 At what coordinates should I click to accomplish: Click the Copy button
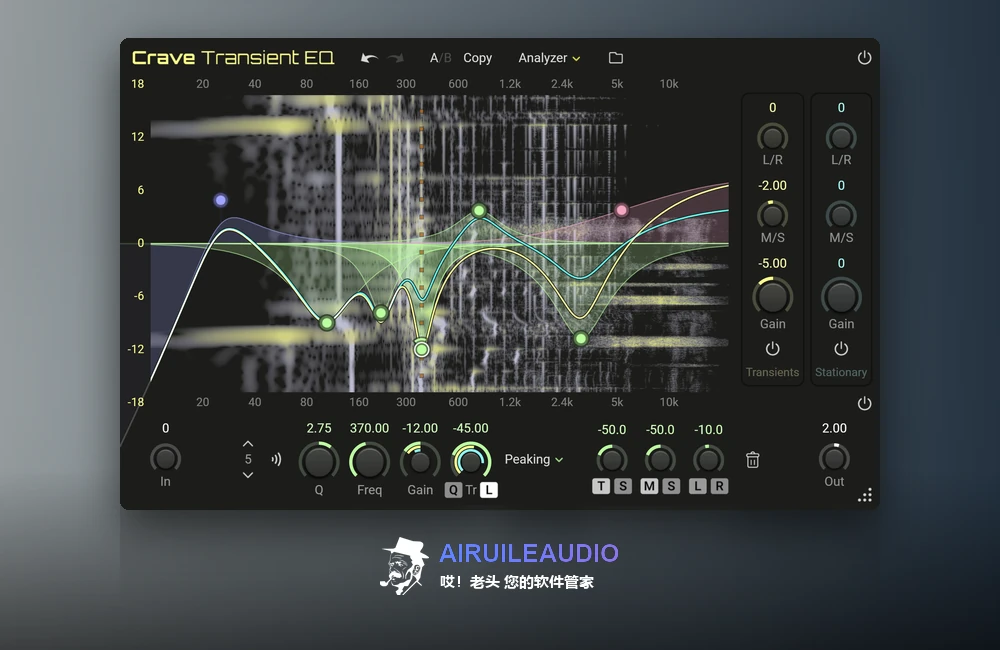coord(478,58)
